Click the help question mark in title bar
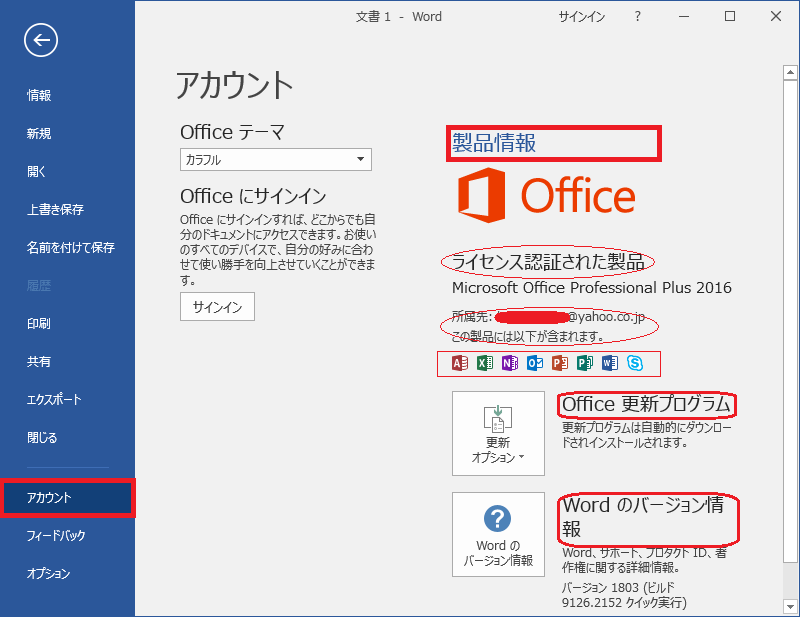800x617 pixels. pyautogui.click(x=637, y=16)
